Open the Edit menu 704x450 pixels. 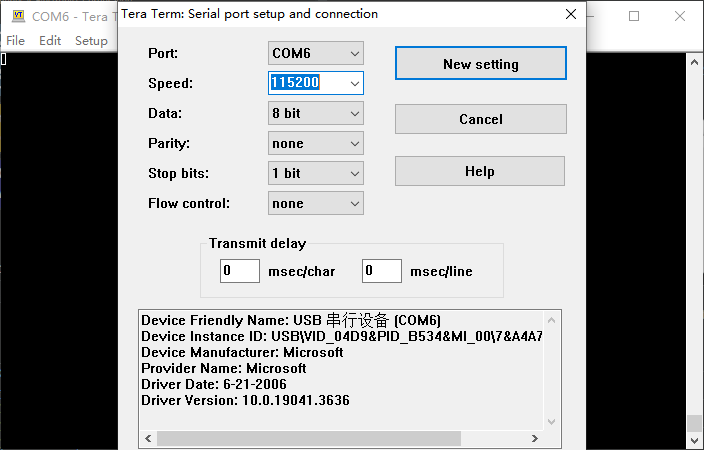50,41
